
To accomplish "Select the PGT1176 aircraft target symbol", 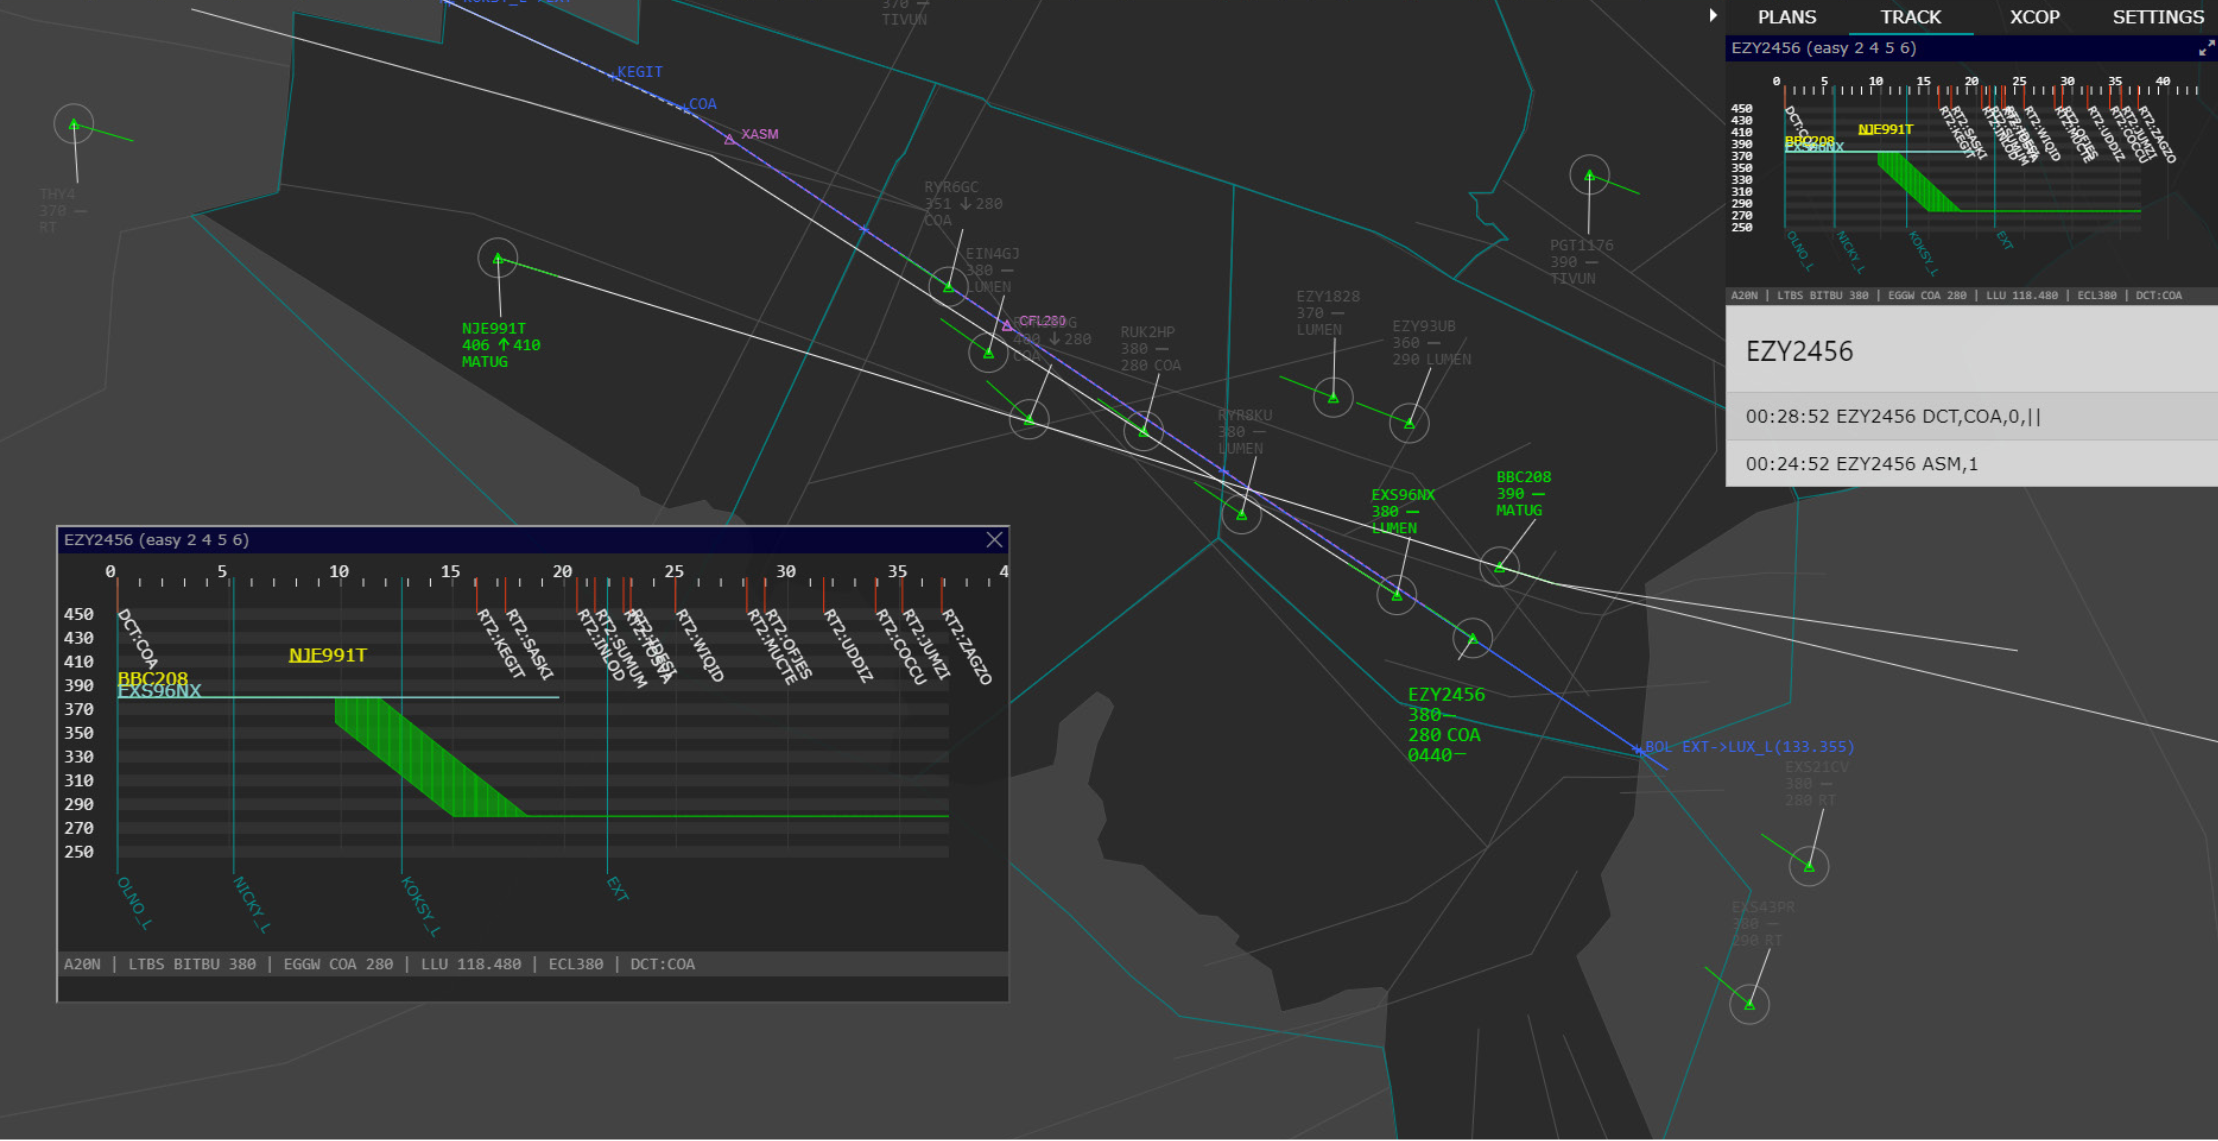I will (x=1589, y=176).
